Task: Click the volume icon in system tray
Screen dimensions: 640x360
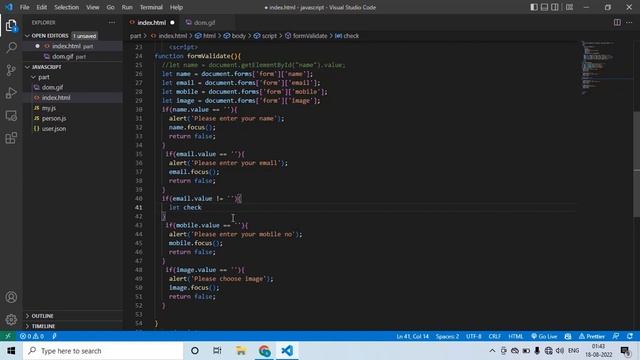Action: (560, 351)
